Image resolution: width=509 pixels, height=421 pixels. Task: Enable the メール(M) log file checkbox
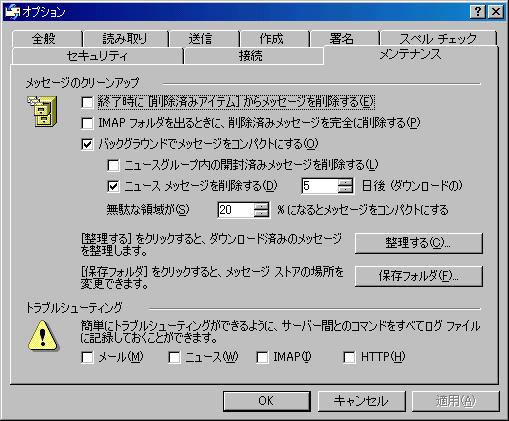click(87, 358)
